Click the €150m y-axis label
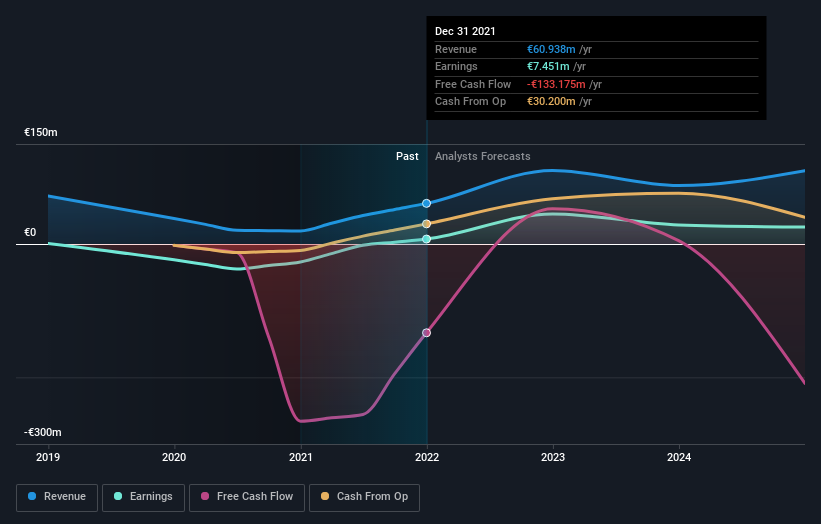This screenshot has width=821, height=524. tap(41, 132)
